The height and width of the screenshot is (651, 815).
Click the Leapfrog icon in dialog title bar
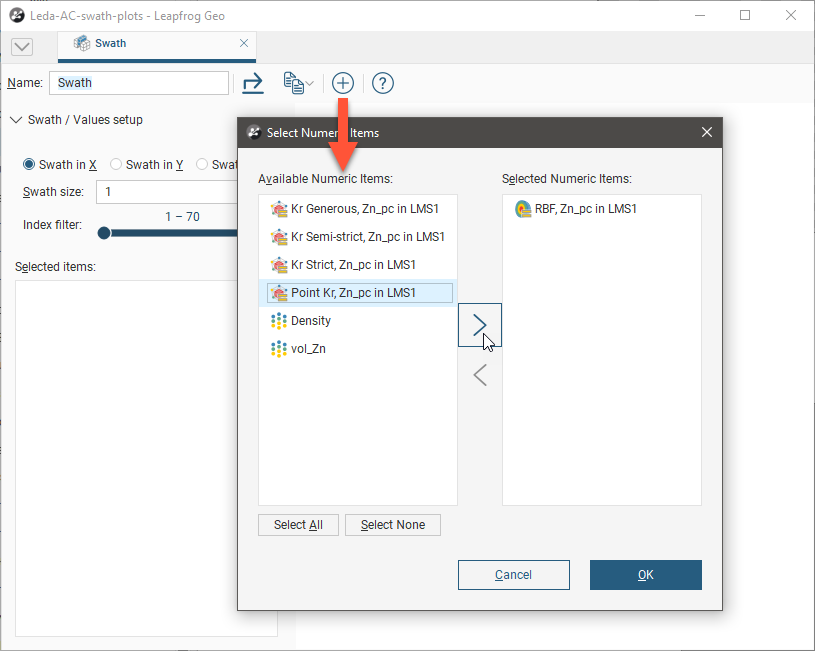(254, 133)
